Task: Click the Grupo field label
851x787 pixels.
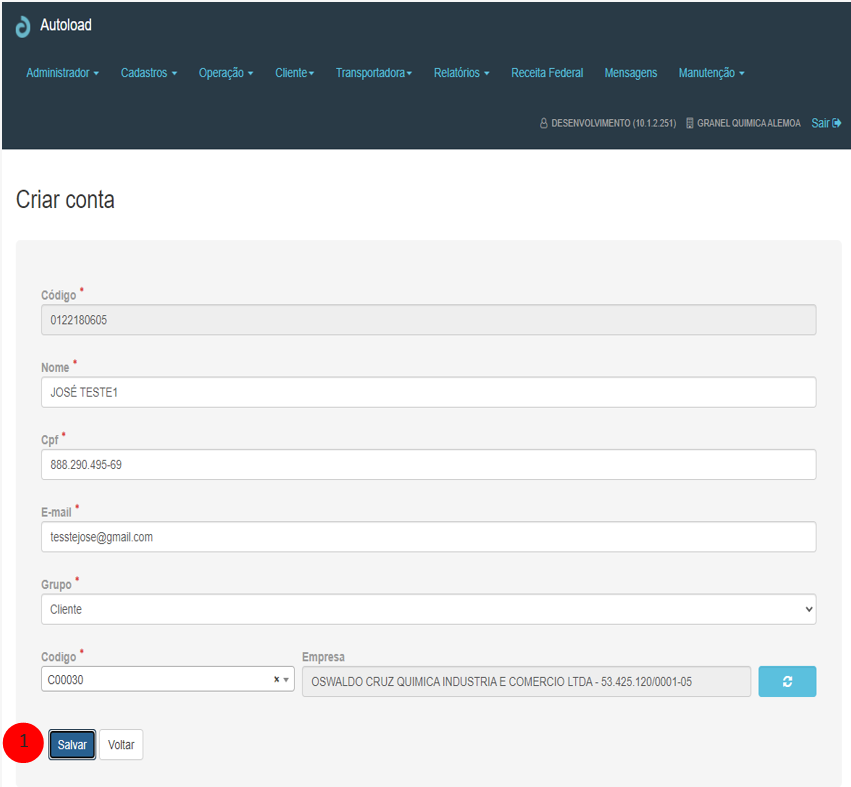Action: tap(56, 585)
